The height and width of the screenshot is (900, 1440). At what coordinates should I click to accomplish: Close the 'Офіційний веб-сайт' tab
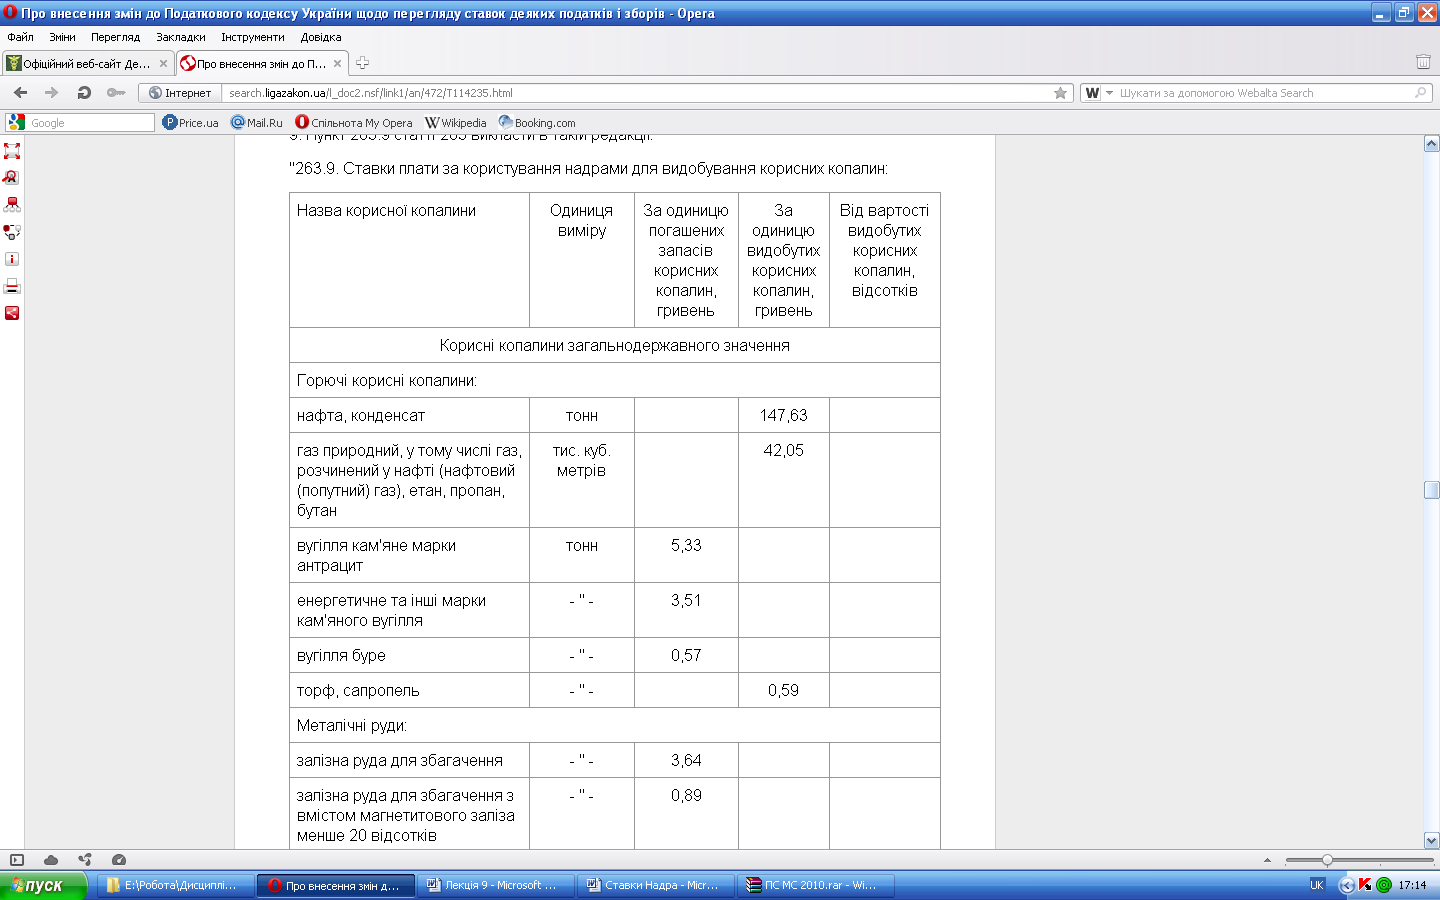(164, 63)
